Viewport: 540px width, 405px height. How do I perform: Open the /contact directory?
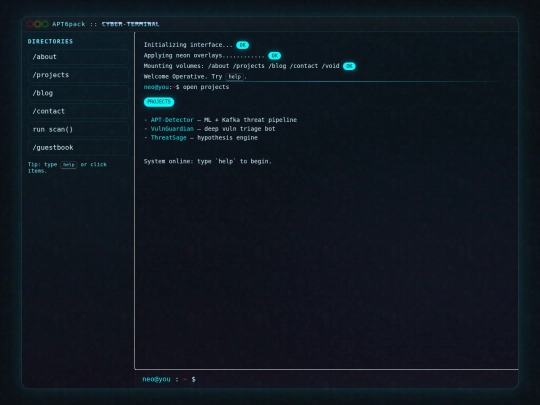78,111
